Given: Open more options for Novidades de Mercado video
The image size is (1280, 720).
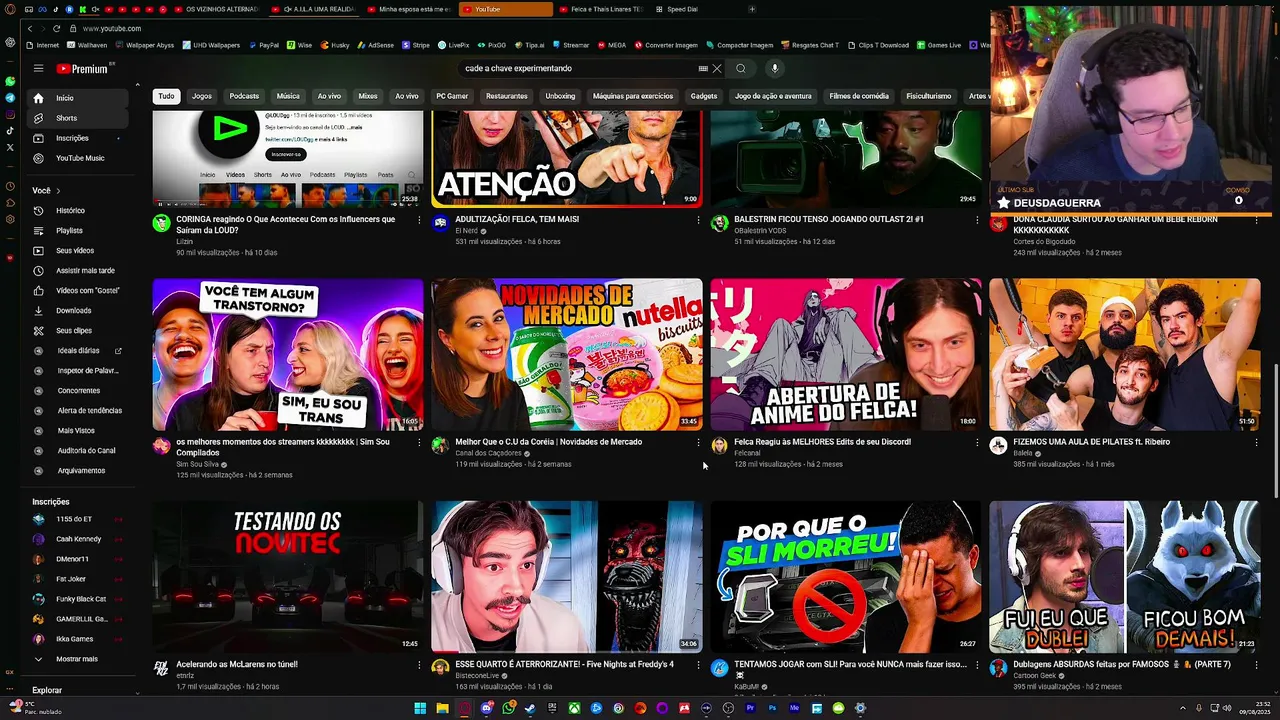Looking at the screenshot, I should [698, 442].
